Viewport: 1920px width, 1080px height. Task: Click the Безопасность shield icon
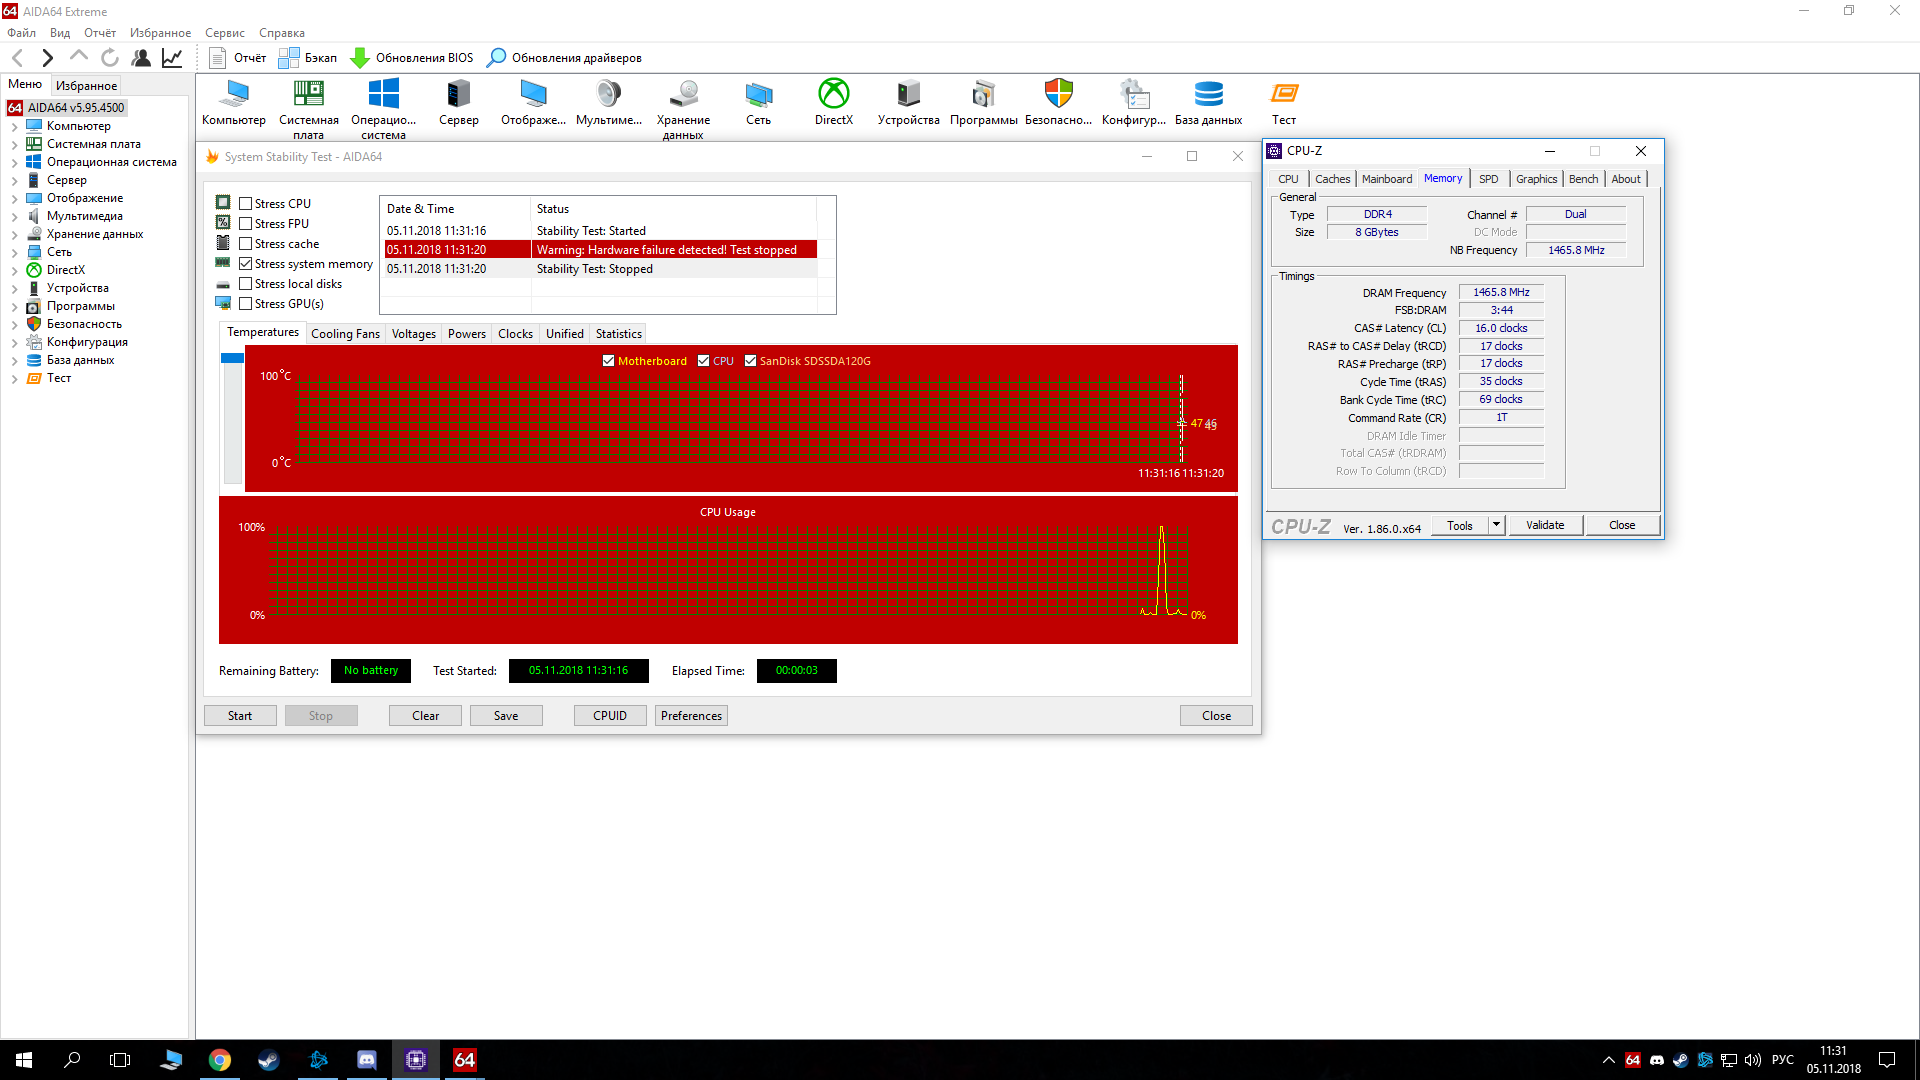pos(1058,94)
